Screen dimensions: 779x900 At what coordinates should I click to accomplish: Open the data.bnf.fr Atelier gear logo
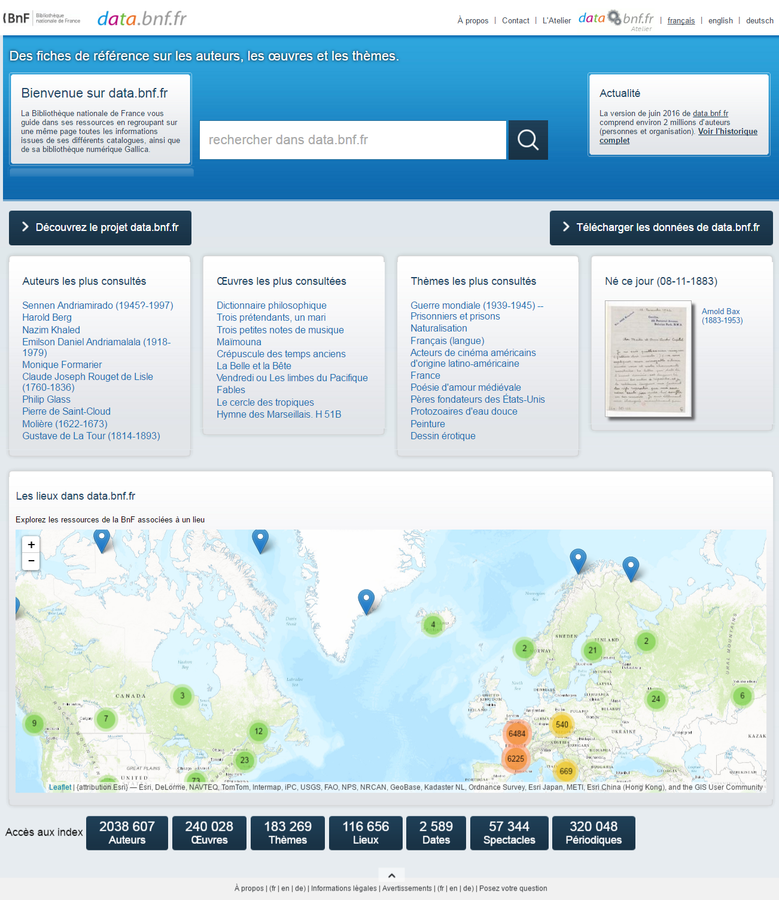(x=616, y=20)
